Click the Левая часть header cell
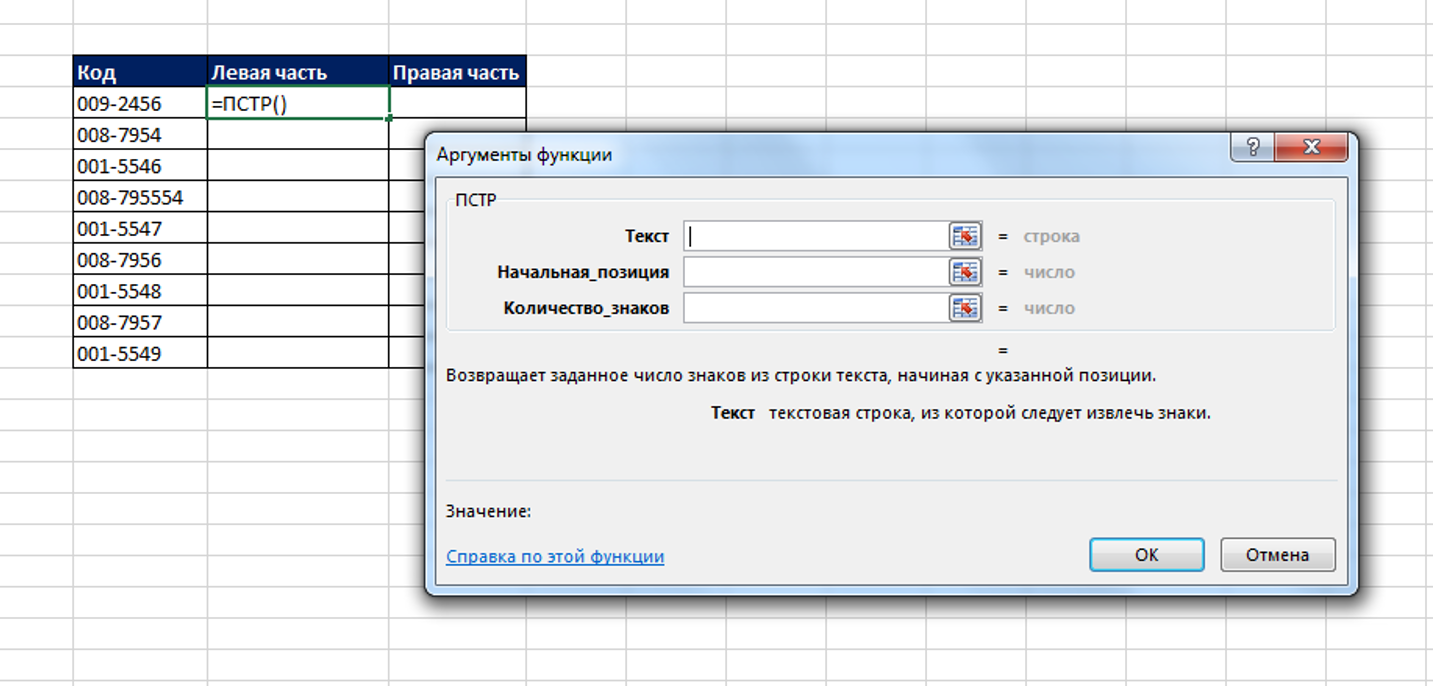 pyautogui.click(x=298, y=72)
